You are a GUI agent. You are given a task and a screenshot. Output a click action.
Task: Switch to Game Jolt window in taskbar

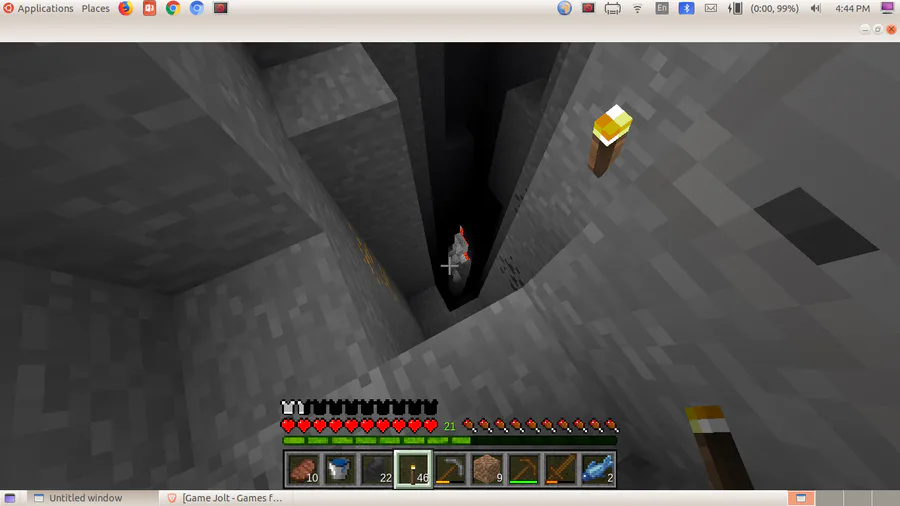225,498
